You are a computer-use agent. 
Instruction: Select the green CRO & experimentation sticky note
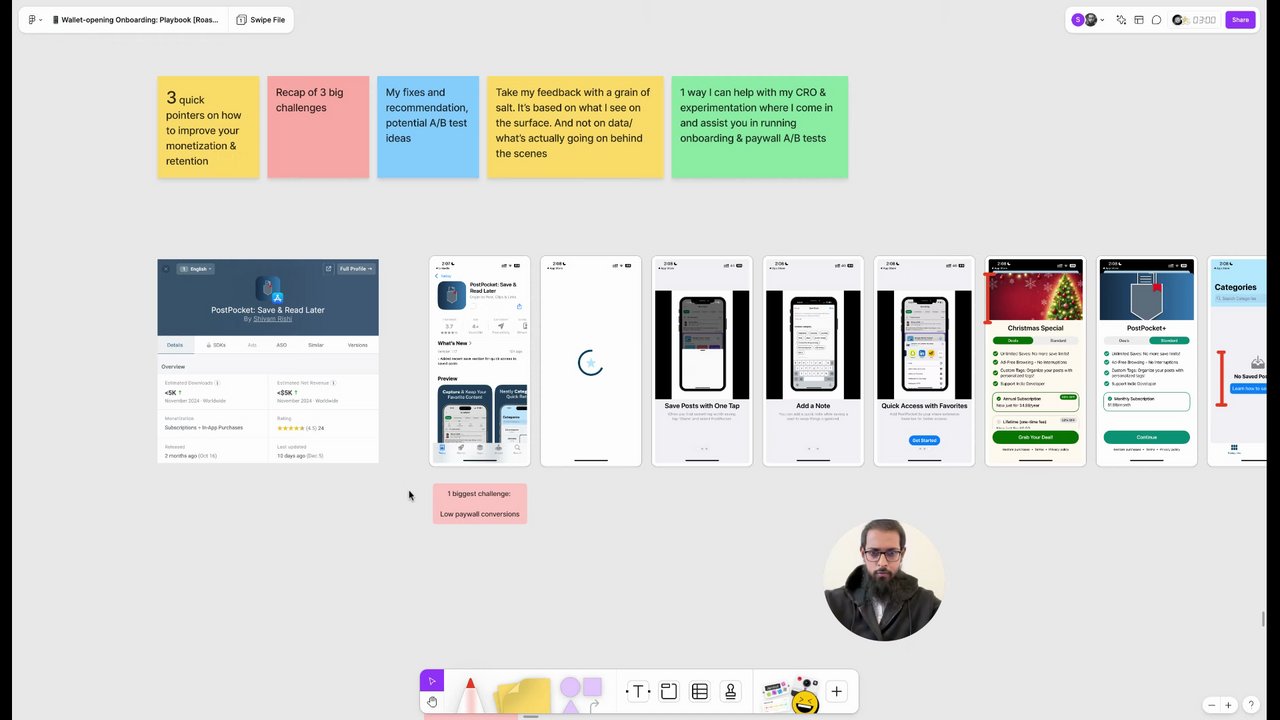coord(760,127)
